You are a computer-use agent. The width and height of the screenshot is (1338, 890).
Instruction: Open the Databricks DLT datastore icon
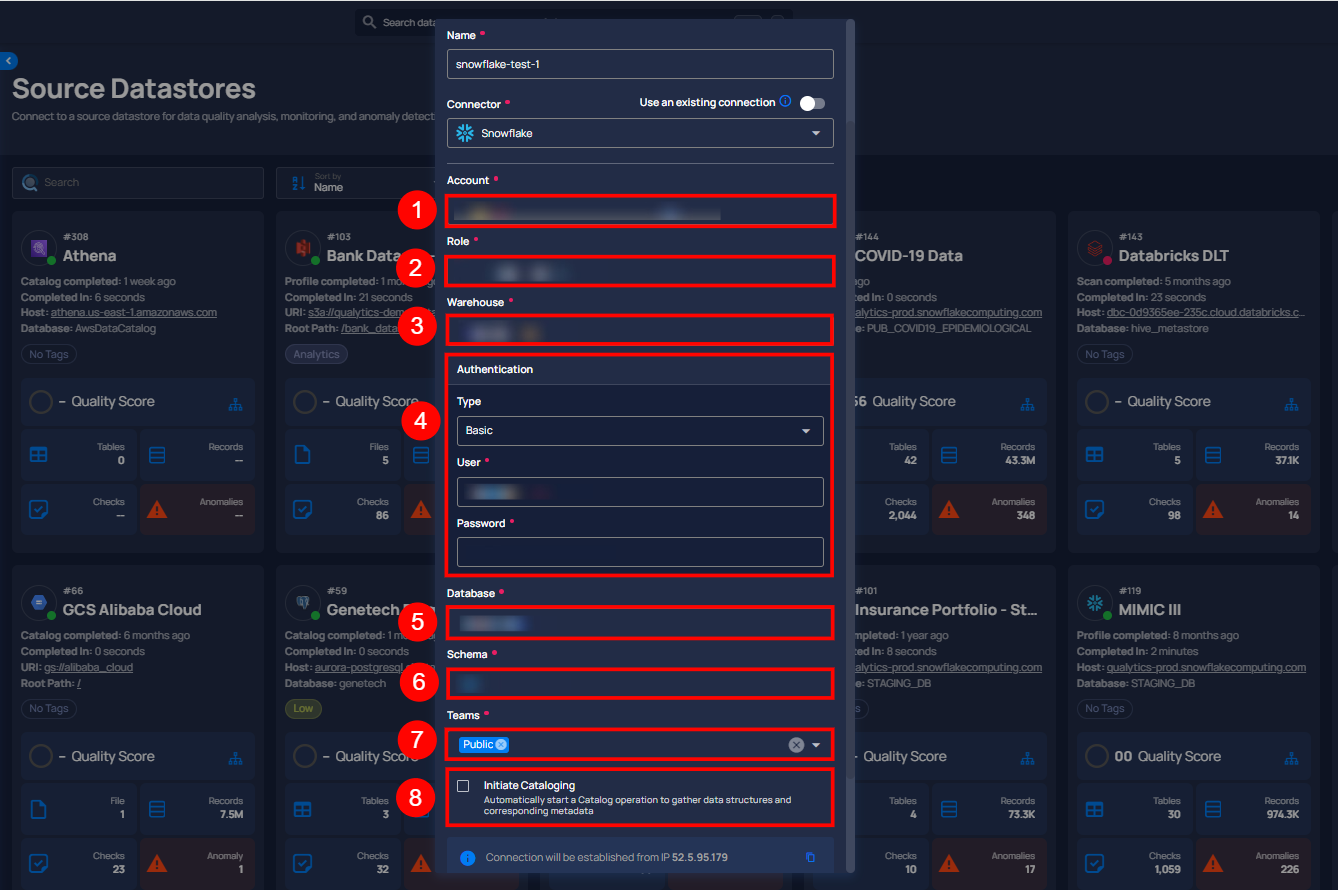click(1095, 248)
